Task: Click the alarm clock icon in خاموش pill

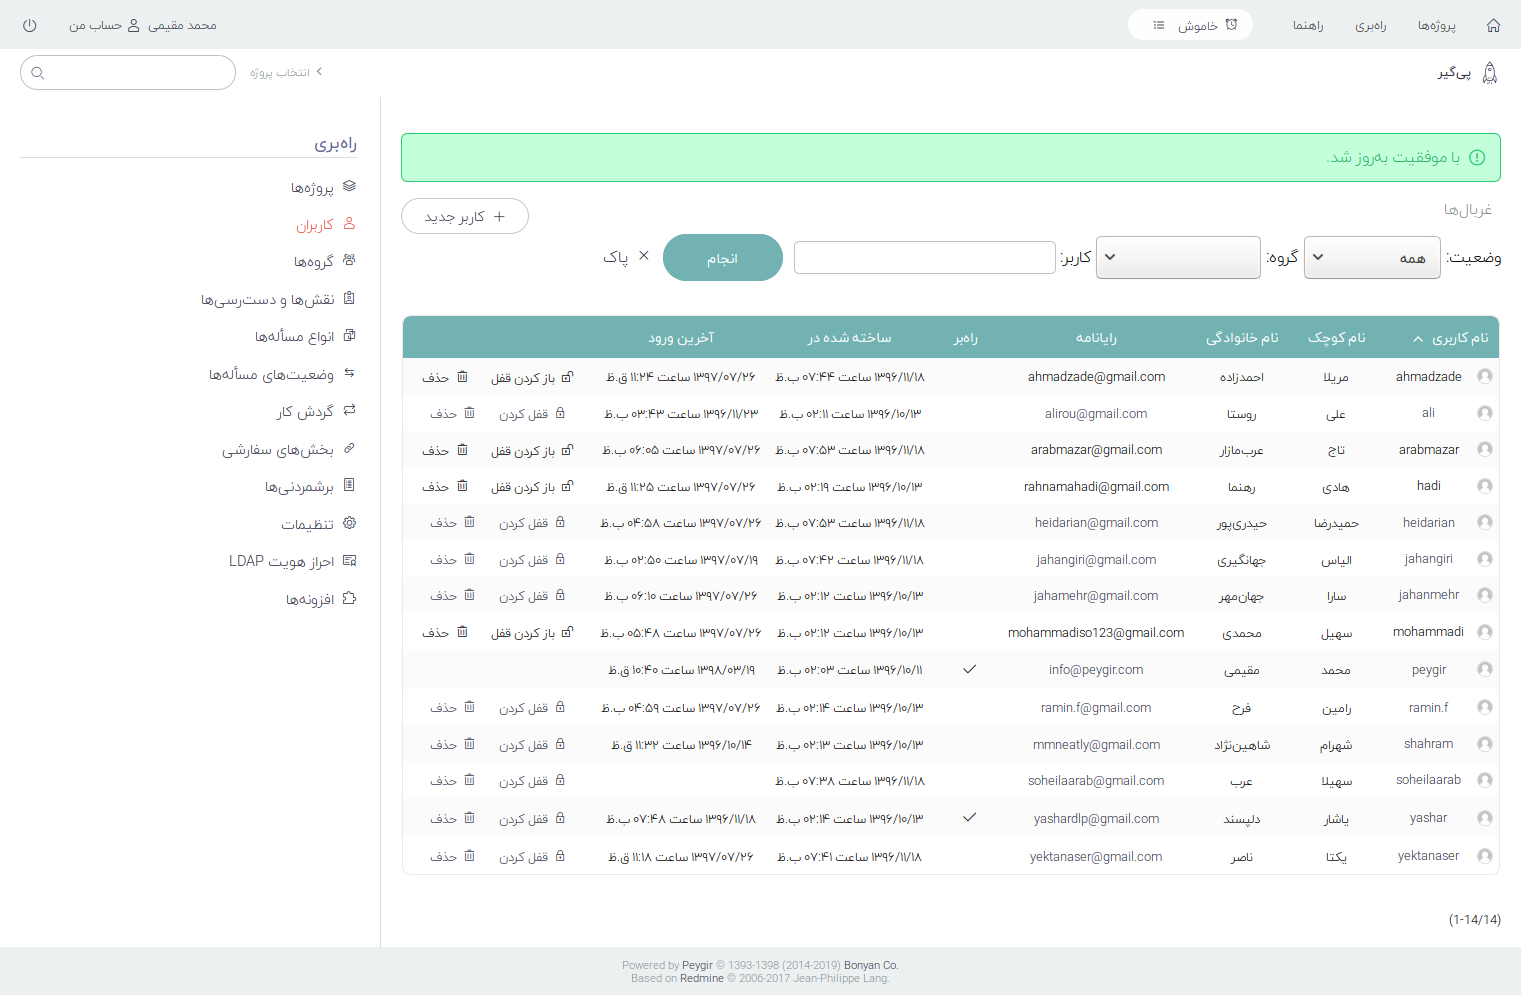Action: (x=1231, y=25)
